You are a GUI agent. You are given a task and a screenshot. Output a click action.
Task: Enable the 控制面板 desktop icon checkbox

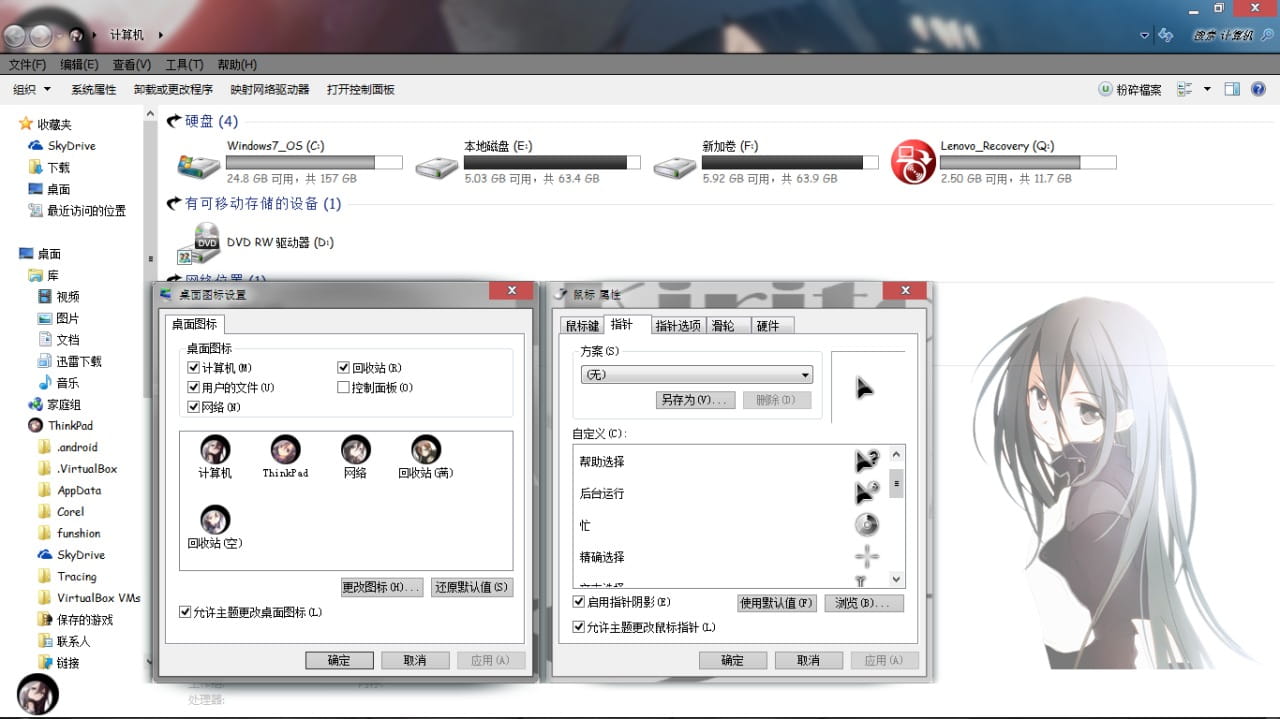(x=344, y=387)
